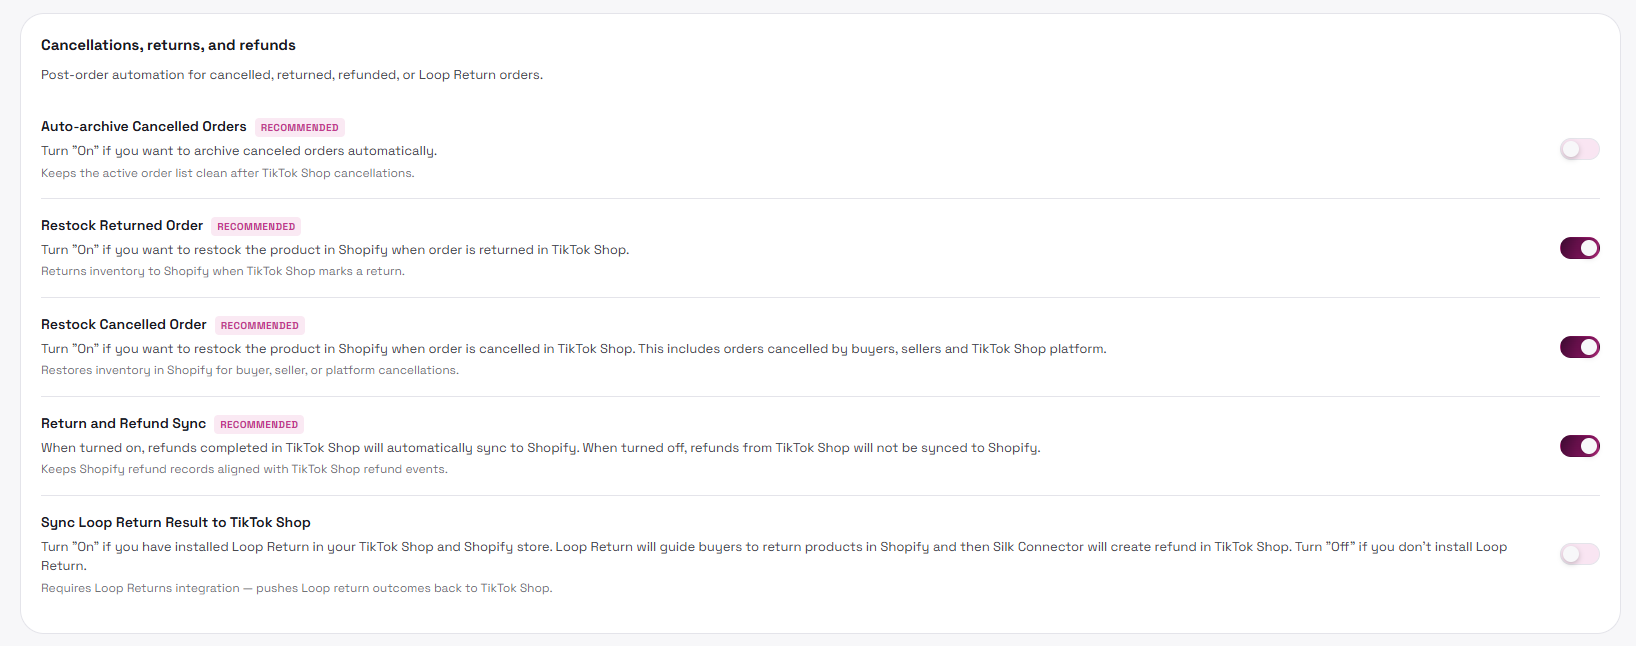Click 'orders cancelled by buyers, sellers' description
This screenshot has height=646, width=1636.
(x=574, y=349)
